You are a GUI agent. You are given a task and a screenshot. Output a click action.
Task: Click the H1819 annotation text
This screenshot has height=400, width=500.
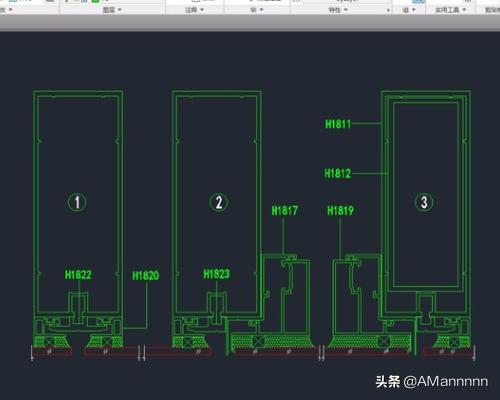pyautogui.click(x=340, y=210)
